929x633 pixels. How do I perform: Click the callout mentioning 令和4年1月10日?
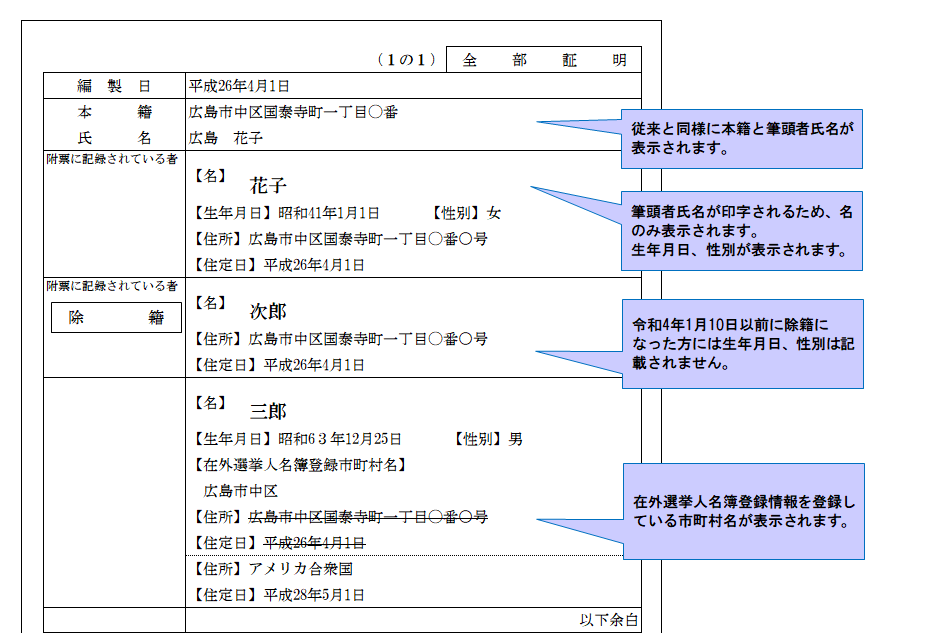point(743,344)
